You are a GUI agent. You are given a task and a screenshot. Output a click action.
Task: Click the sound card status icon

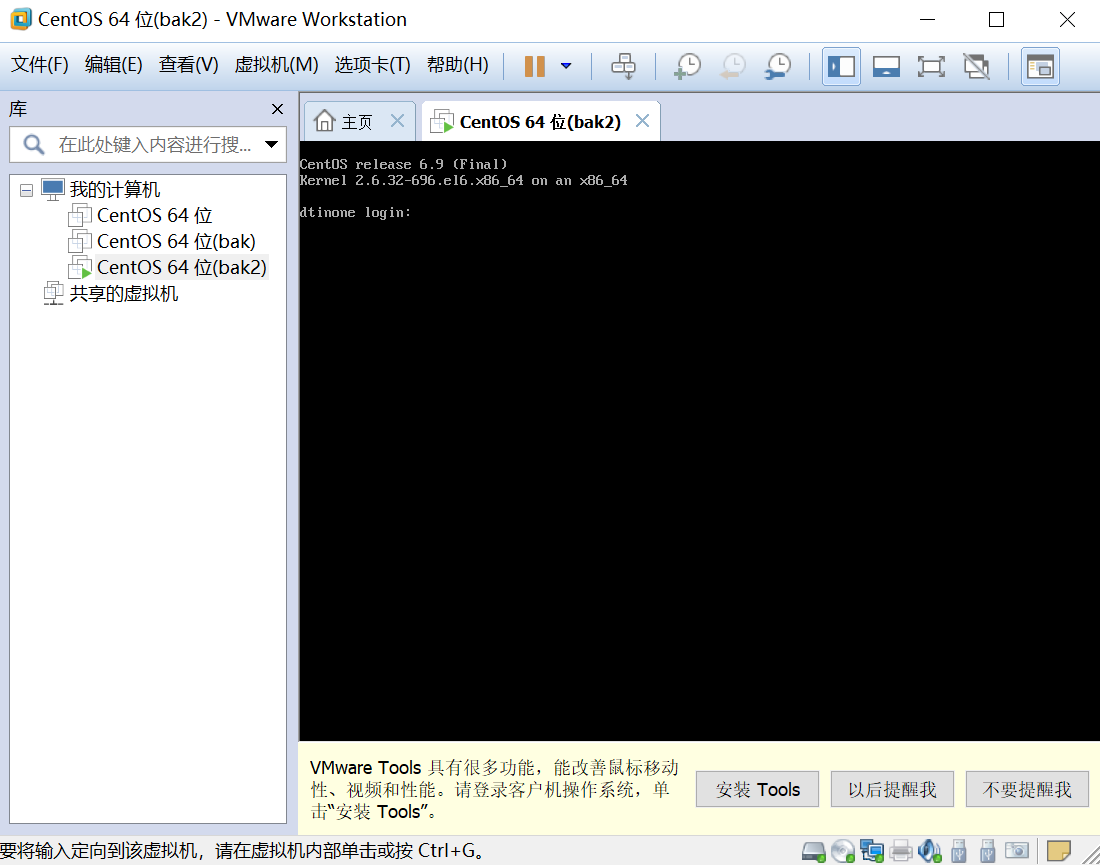pyautogui.click(x=929, y=851)
